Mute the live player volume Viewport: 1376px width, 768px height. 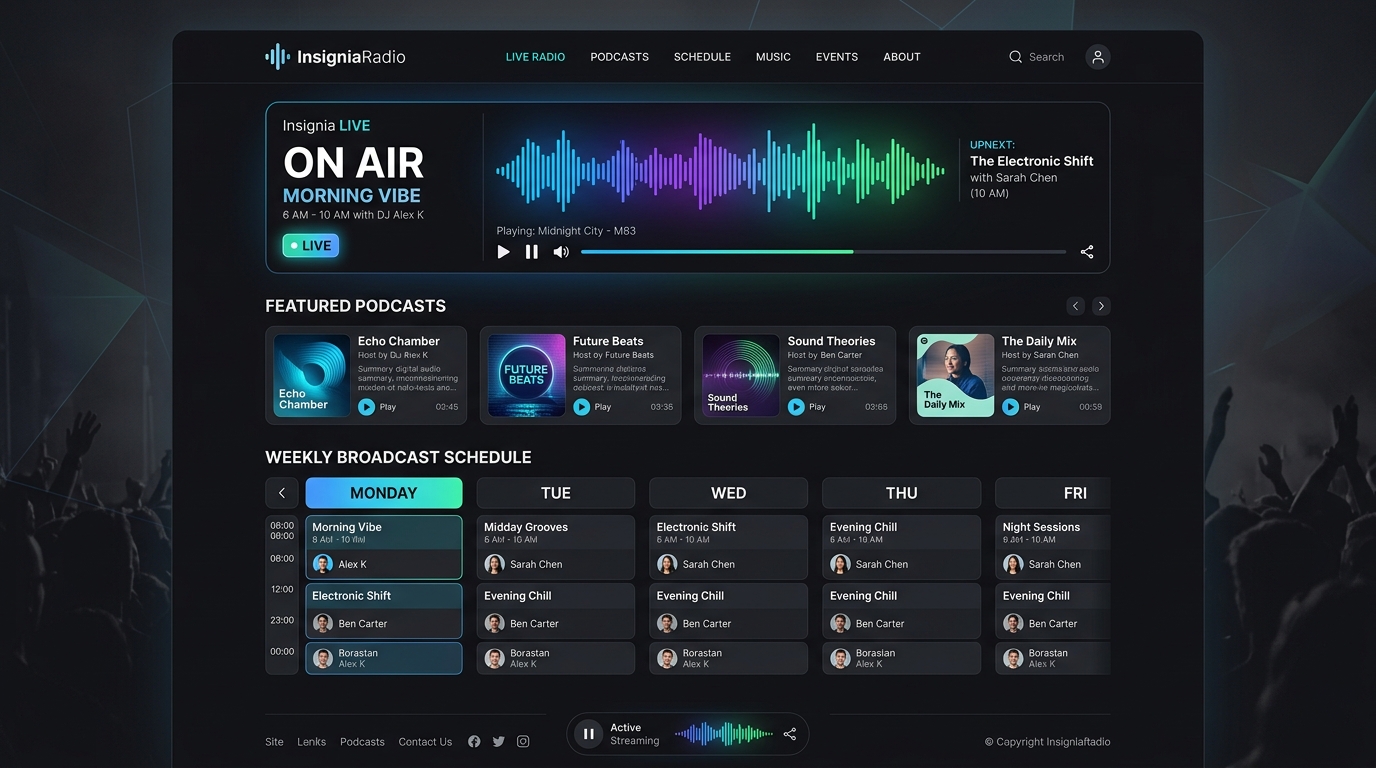point(561,252)
